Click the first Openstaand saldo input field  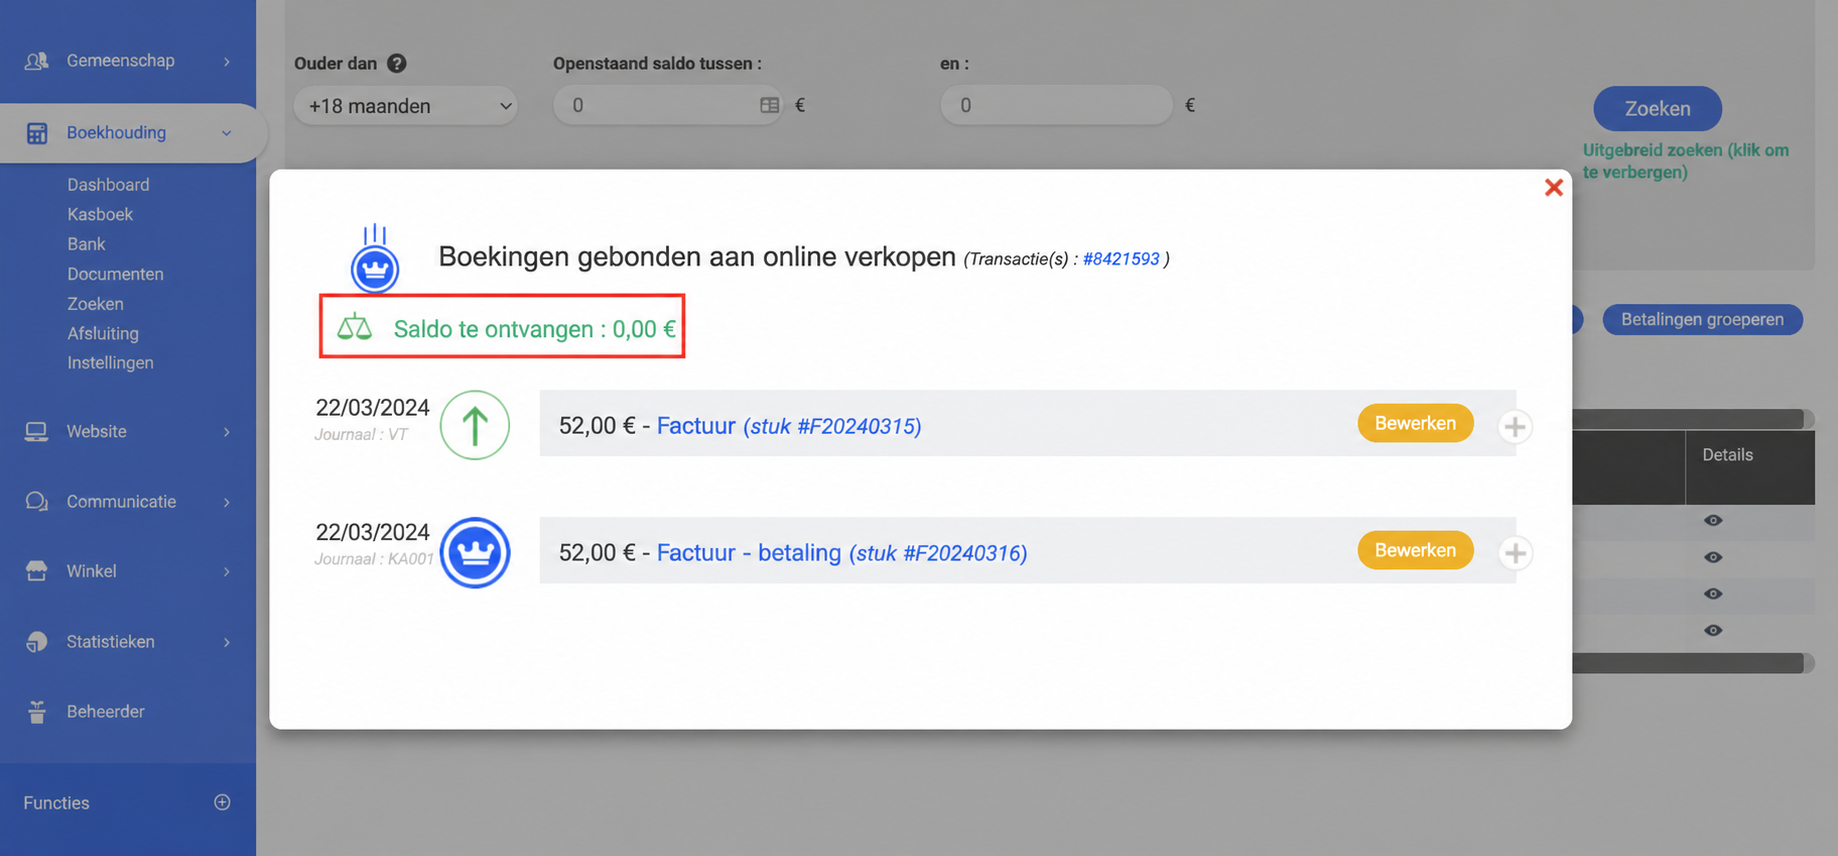[669, 105]
